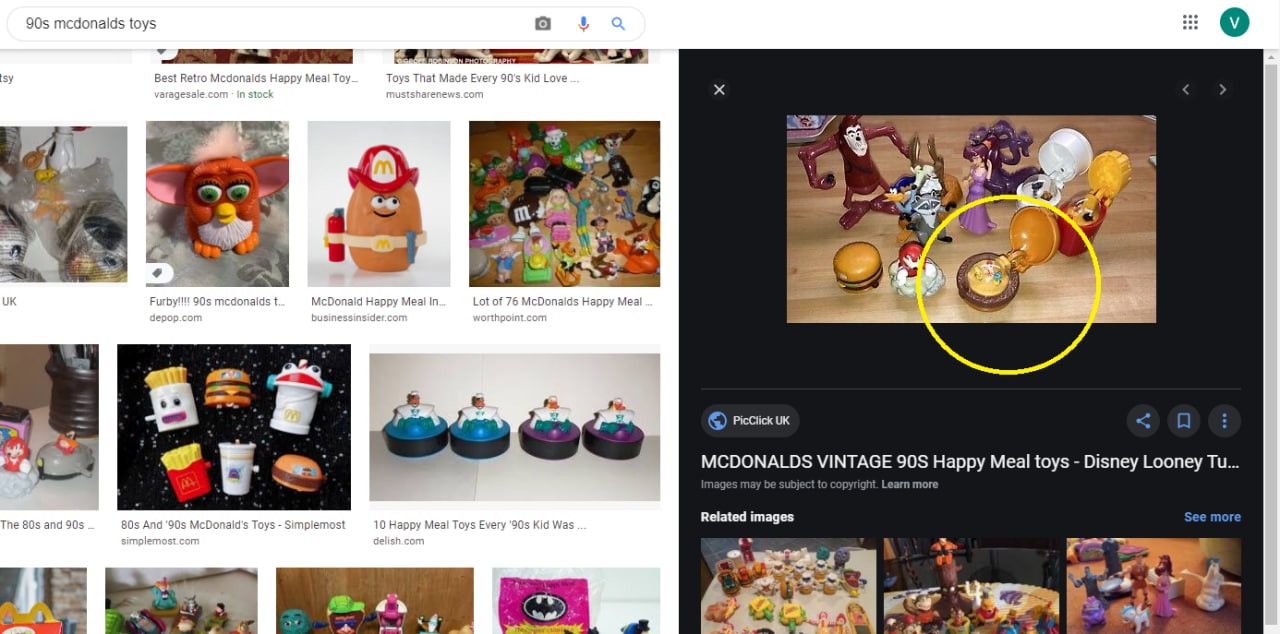This screenshot has width=1280, height=634.
Task: Open the account avatar labeled V
Action: (1234, 22)
